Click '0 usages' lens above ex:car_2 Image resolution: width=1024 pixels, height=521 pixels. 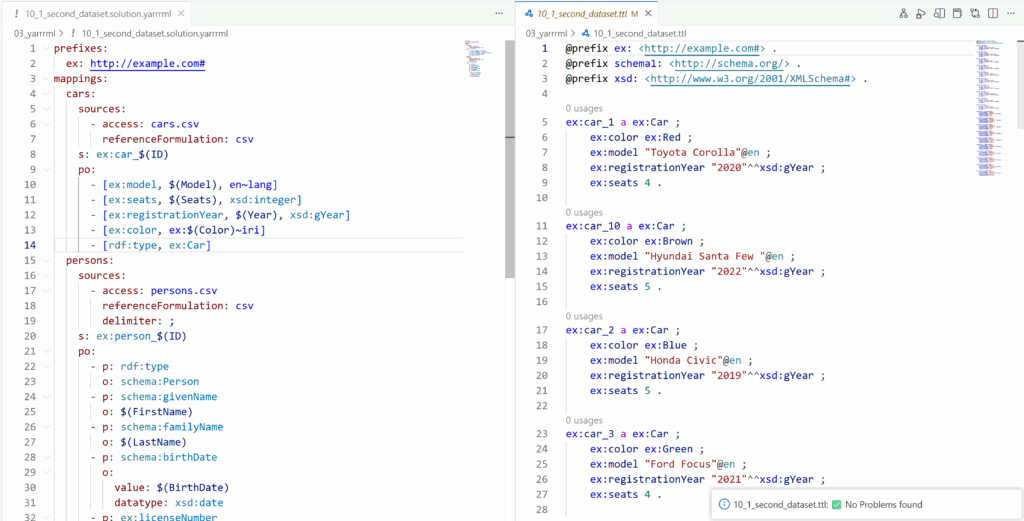584,316
